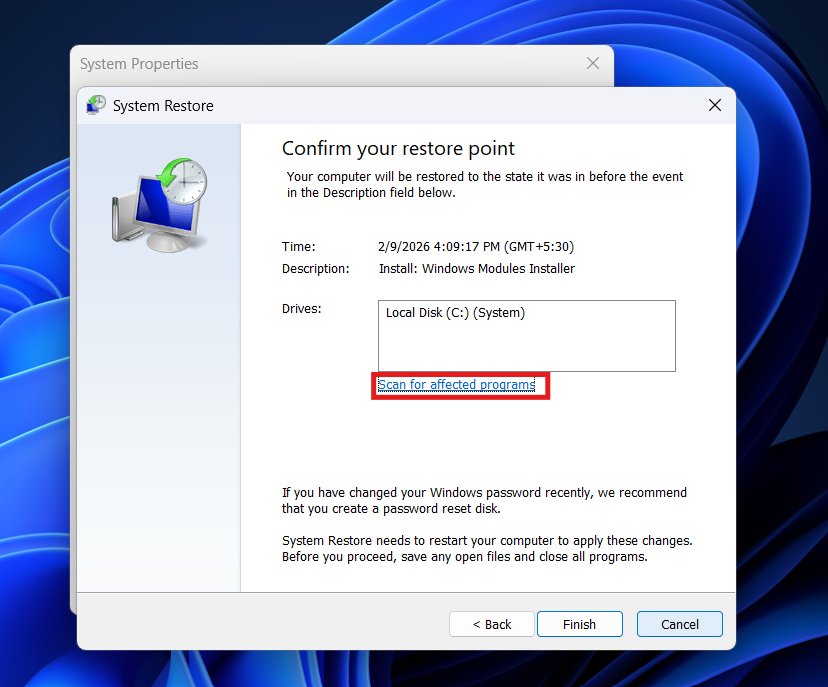Viewport: 828px width, 687px height.
Task: Open Scan for affected programs link
Action: 456,385
